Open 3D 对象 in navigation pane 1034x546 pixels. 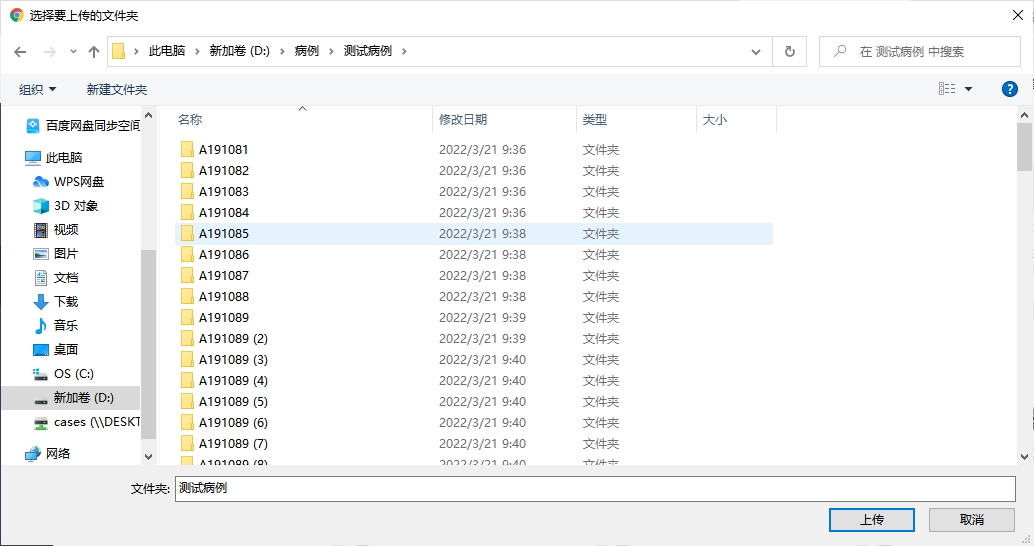(76, 206)
